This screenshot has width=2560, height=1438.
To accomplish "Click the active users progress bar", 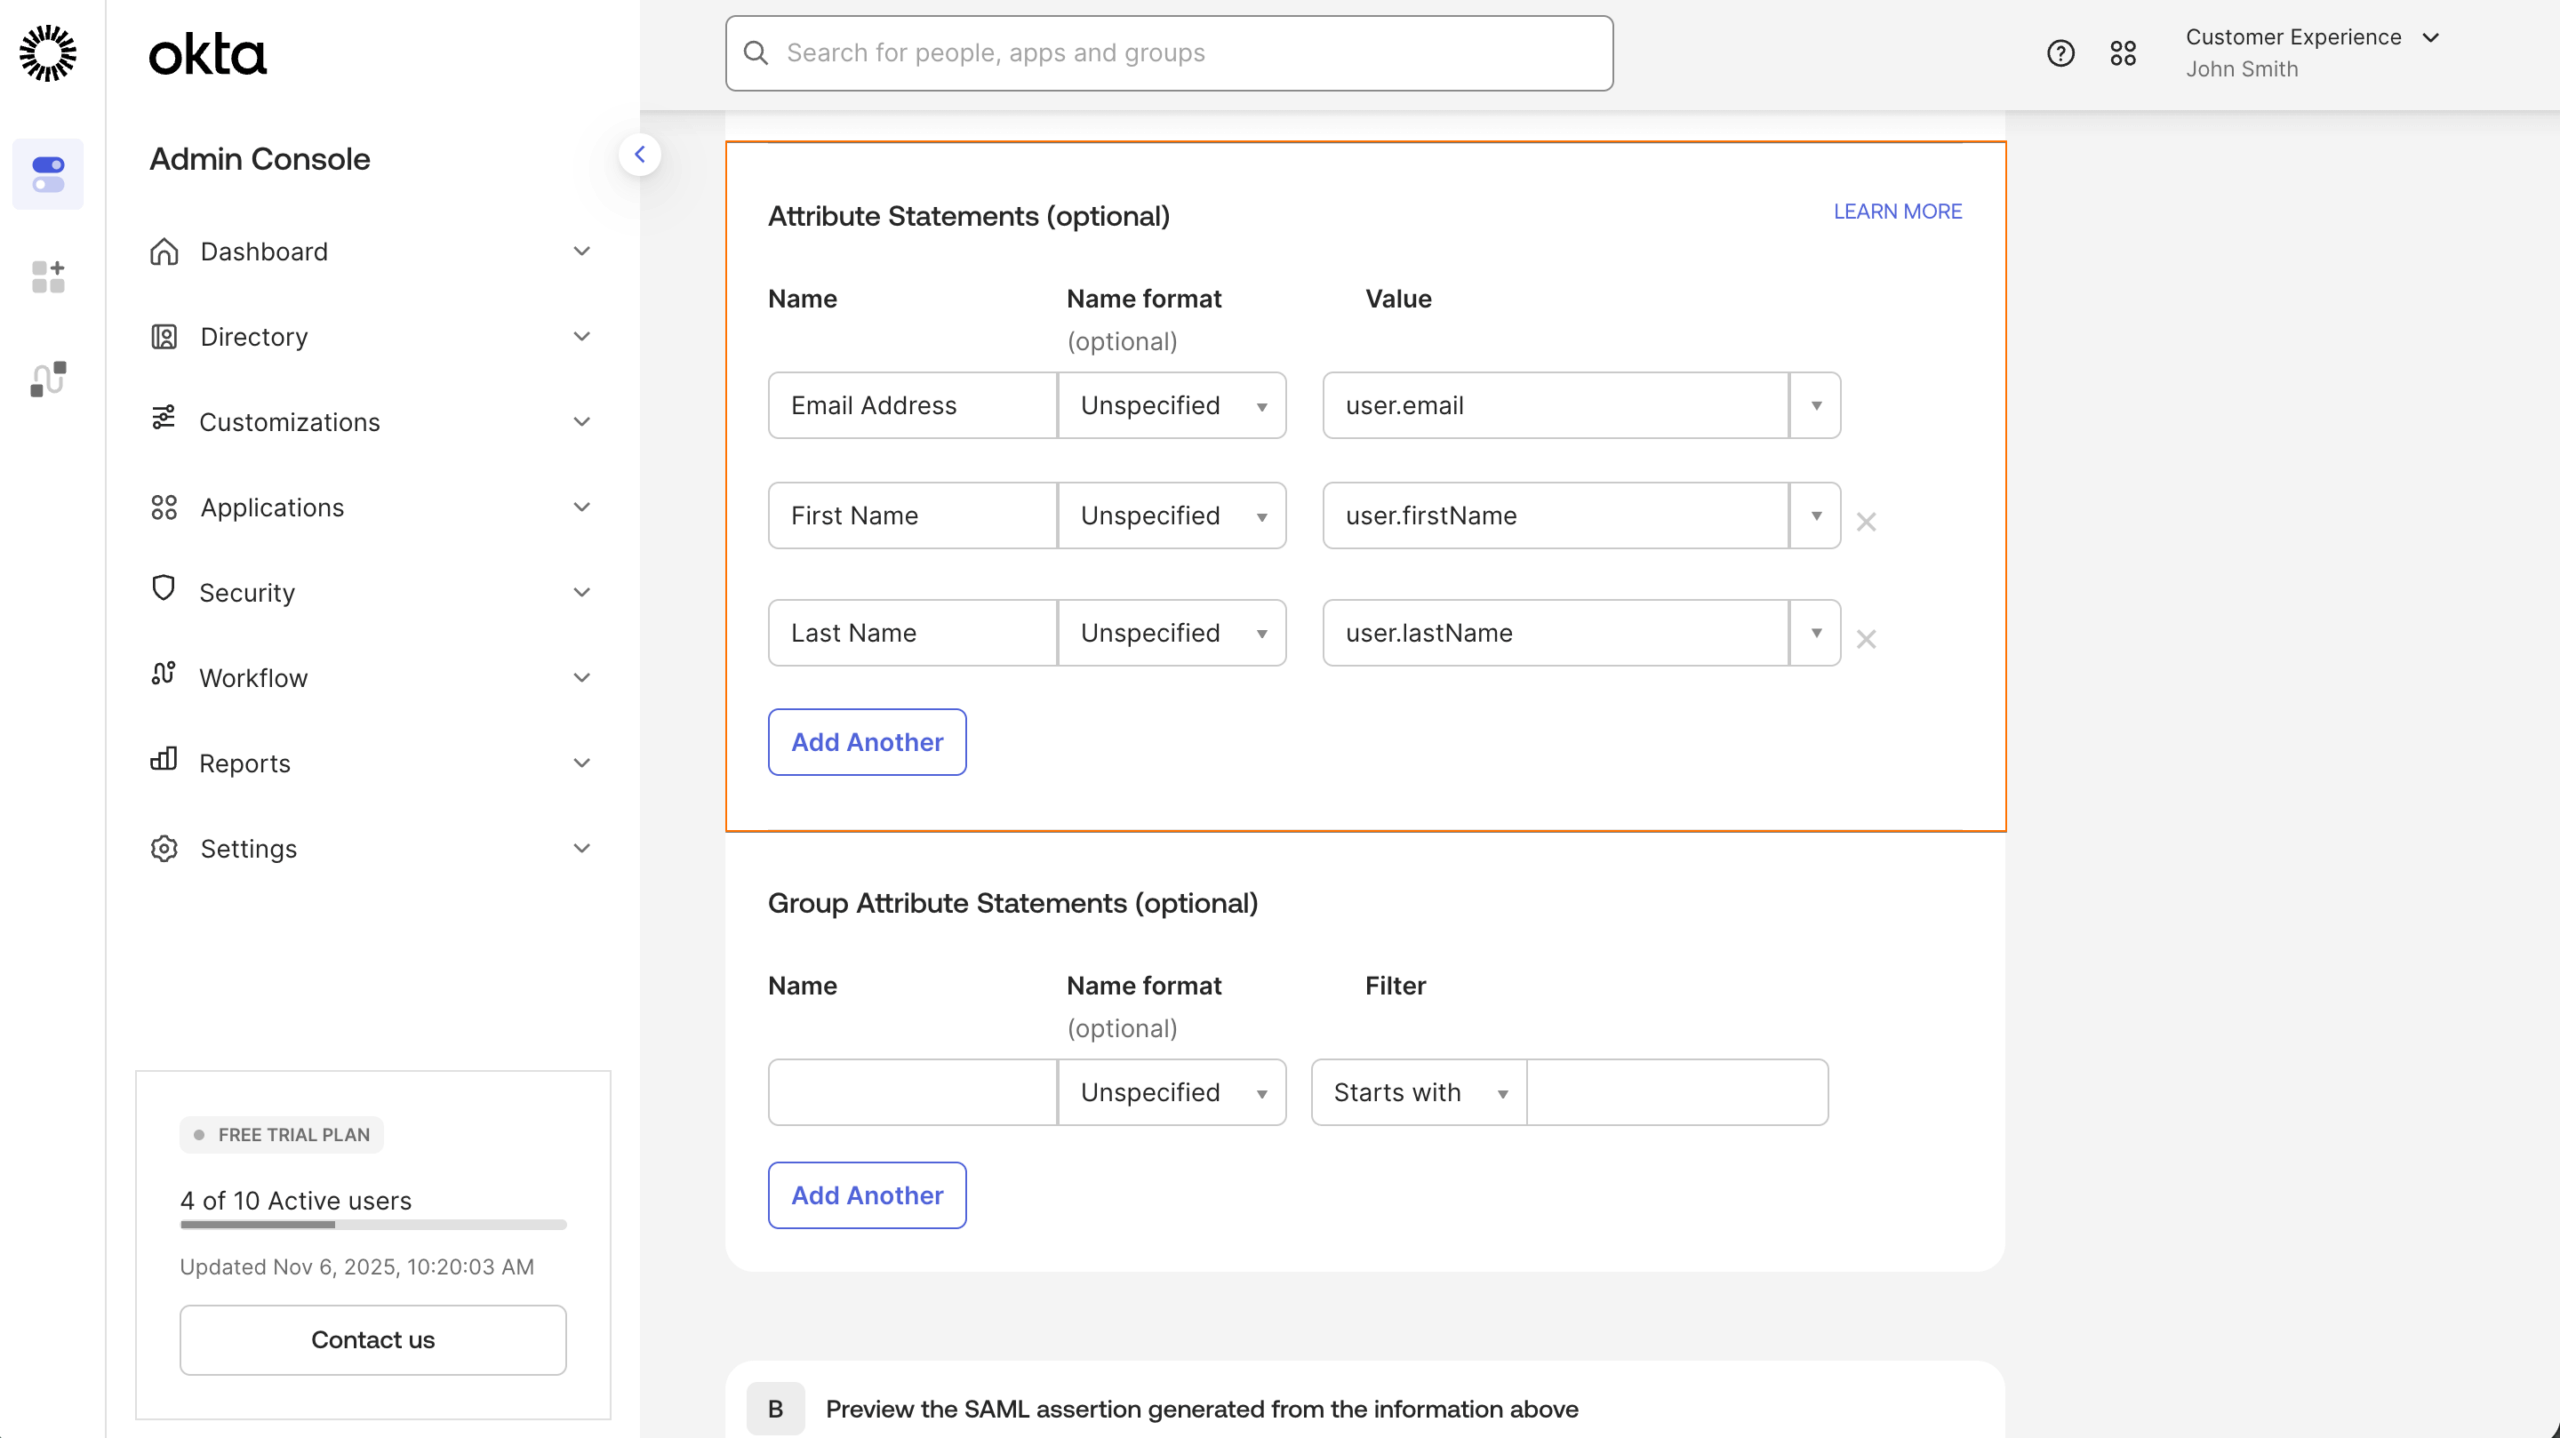I will pos(372,1225).
